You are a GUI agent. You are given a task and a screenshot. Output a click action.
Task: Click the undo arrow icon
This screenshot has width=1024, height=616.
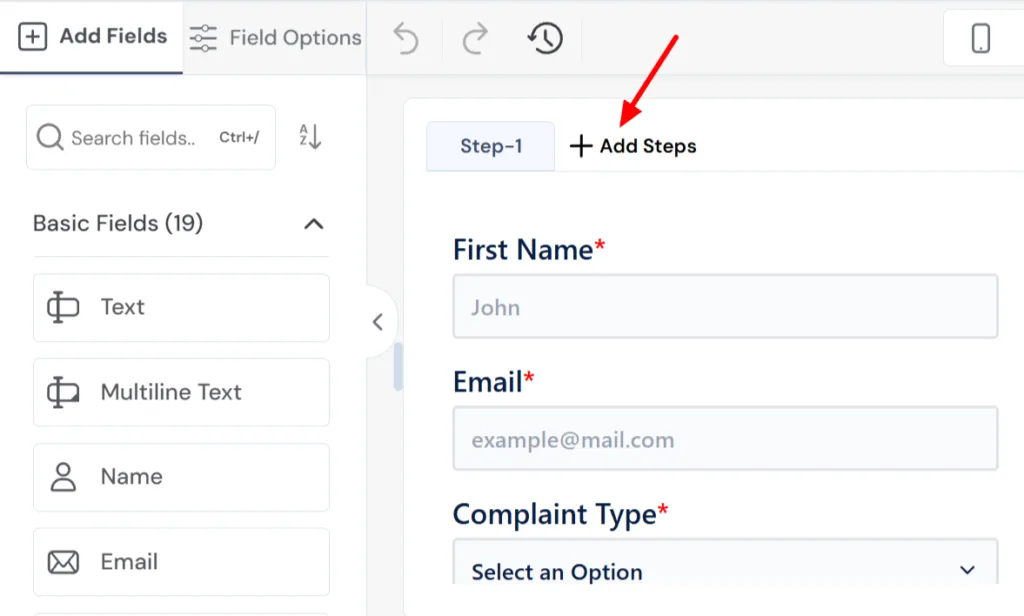coord(406,38)
